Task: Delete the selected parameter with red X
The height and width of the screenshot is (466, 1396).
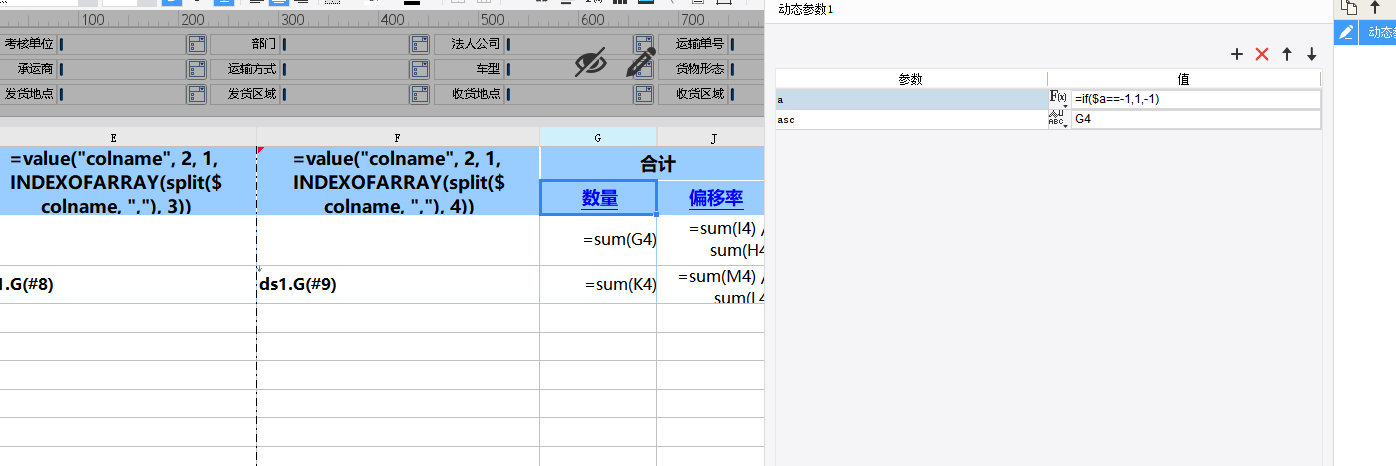Action: tap(1262, 54)
